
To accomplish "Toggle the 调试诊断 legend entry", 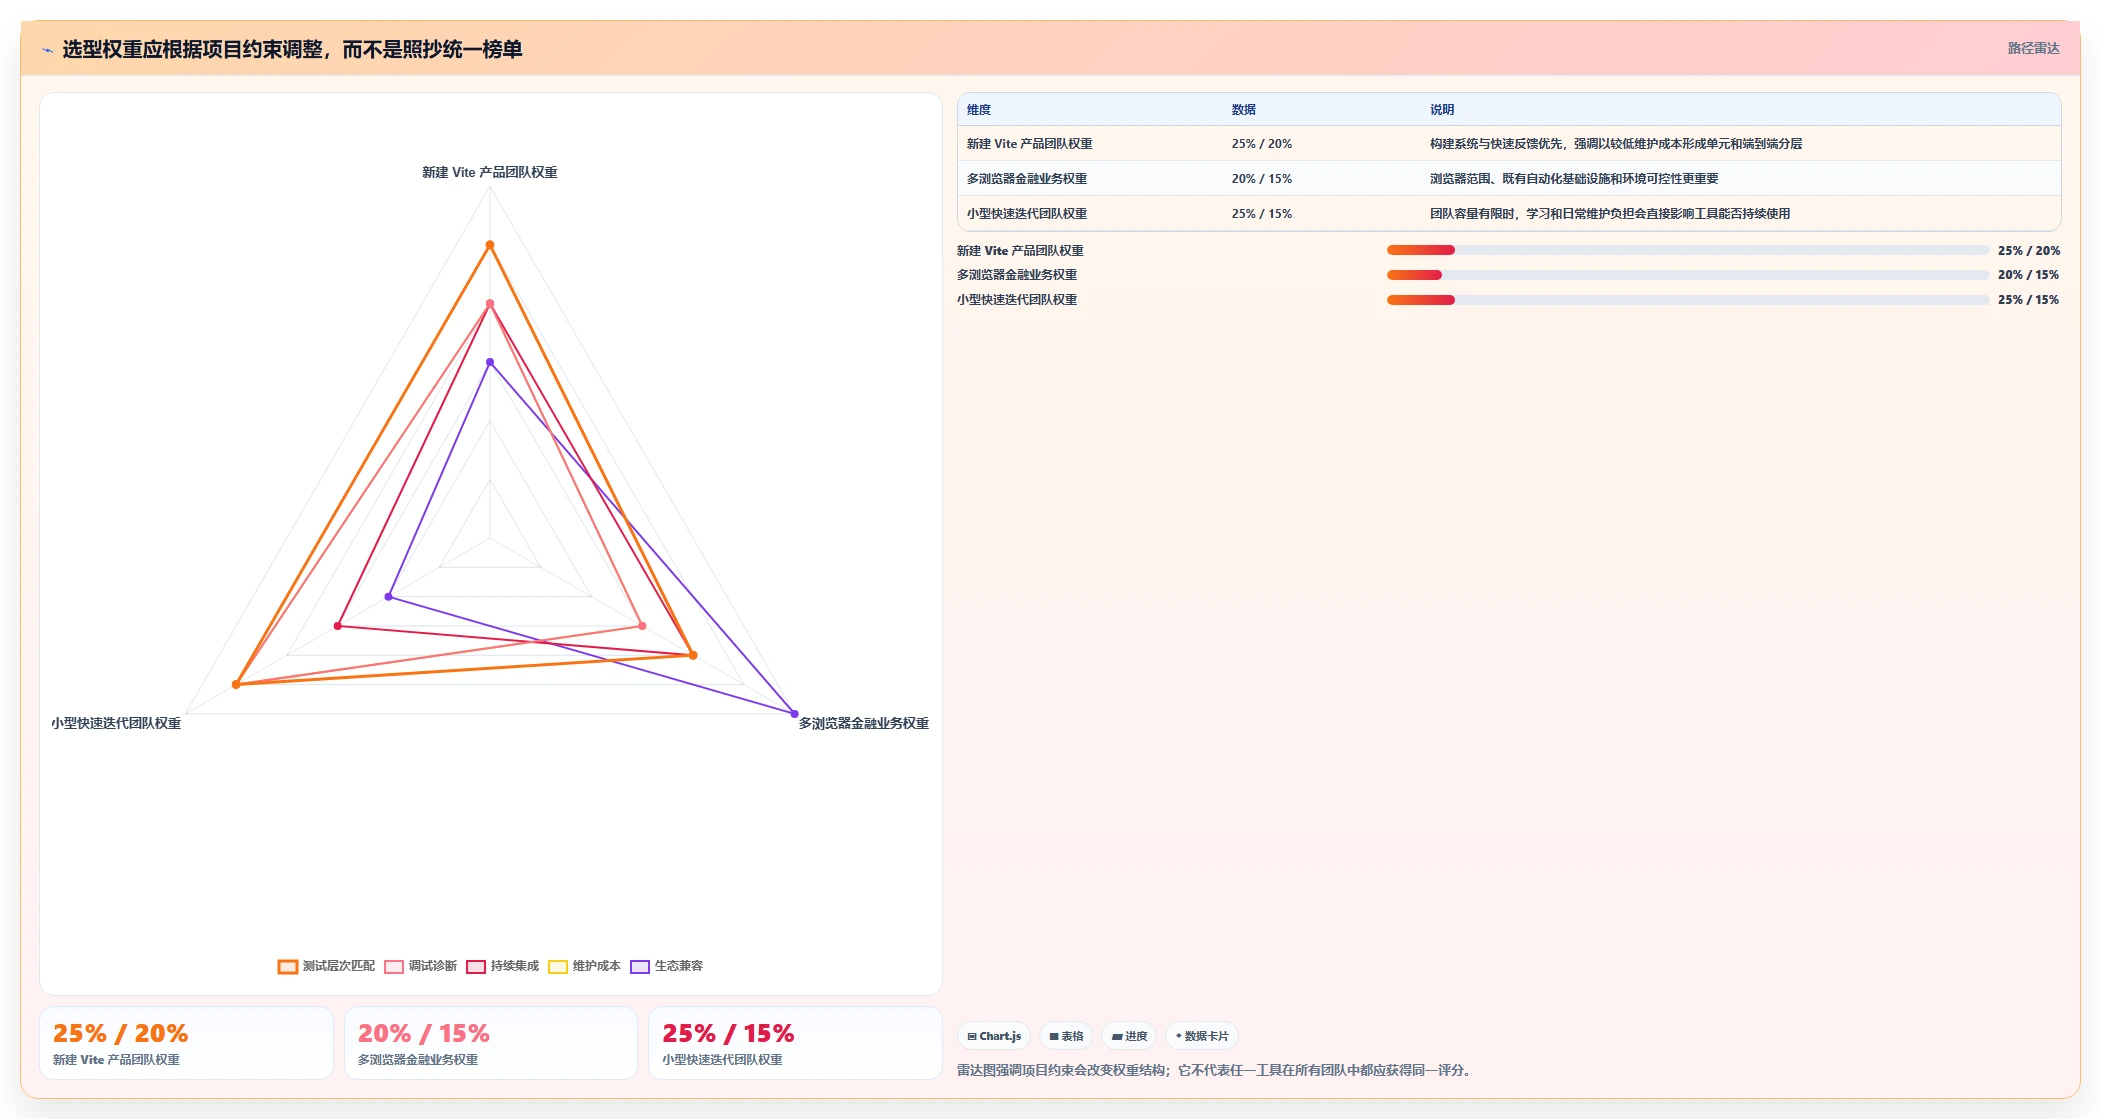I will click(420, 966).
